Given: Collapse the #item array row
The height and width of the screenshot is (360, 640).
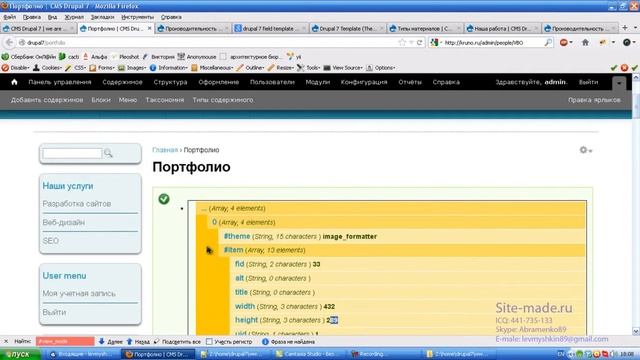Looking at the screenshot, I should (x=402, y=250).
